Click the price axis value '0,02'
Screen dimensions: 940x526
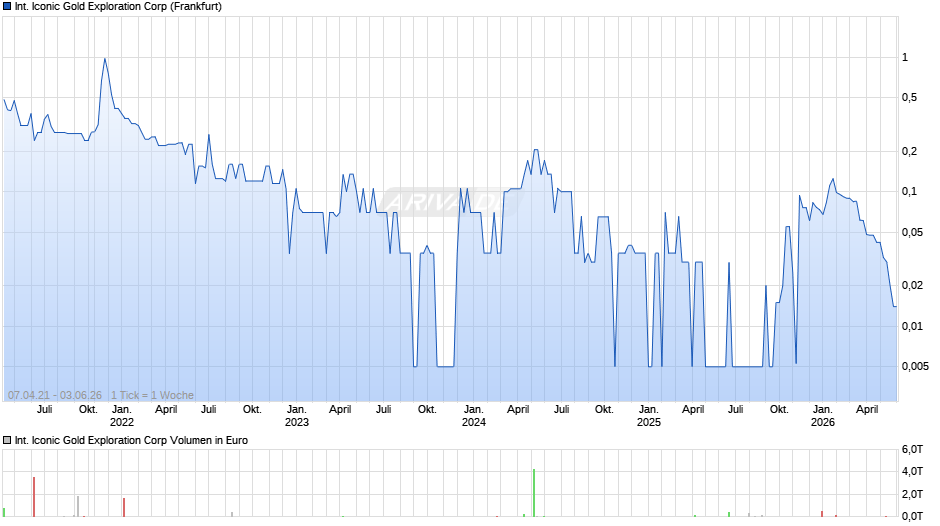[912, 285]
